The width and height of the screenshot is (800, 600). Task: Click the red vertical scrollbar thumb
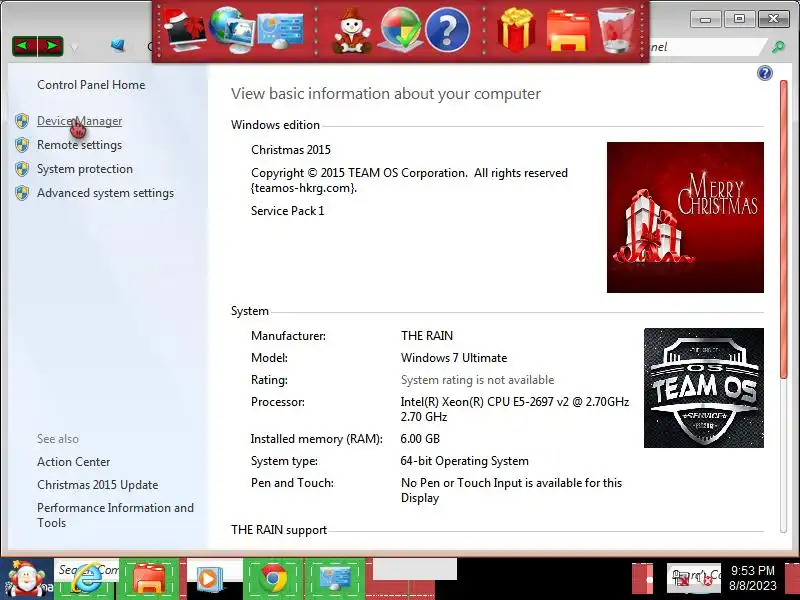[x=784, y=230]
